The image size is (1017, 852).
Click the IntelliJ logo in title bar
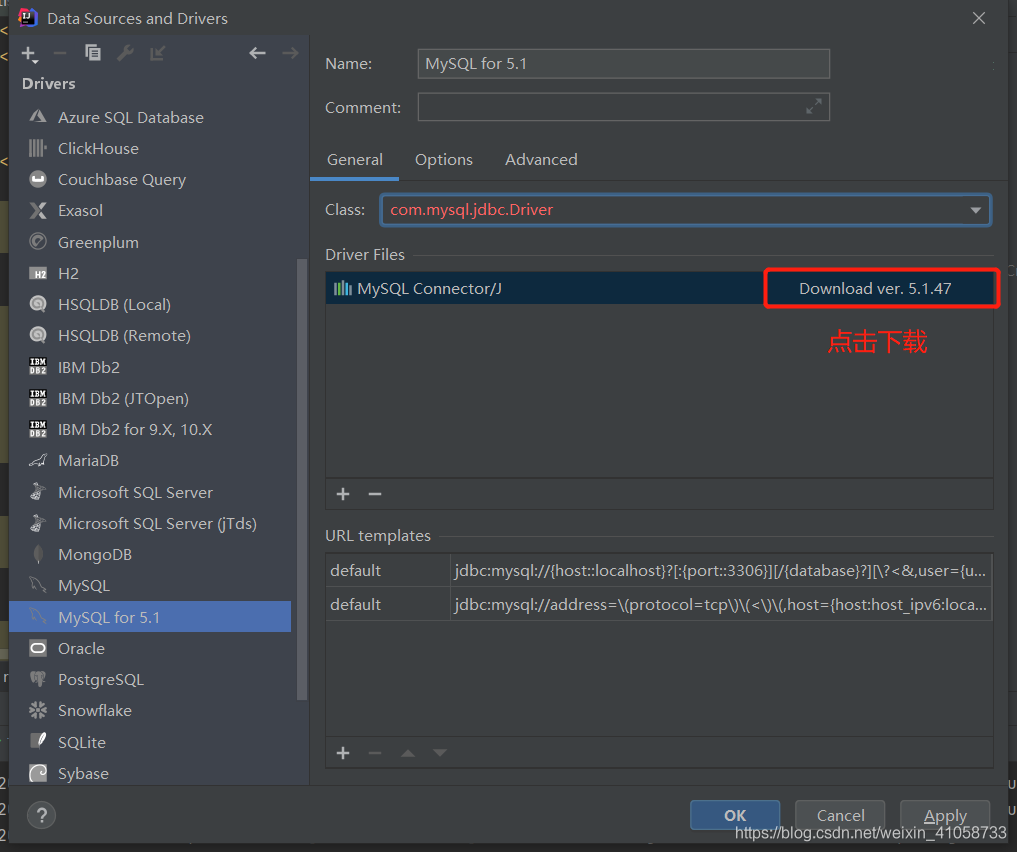(x=29, y=18)
